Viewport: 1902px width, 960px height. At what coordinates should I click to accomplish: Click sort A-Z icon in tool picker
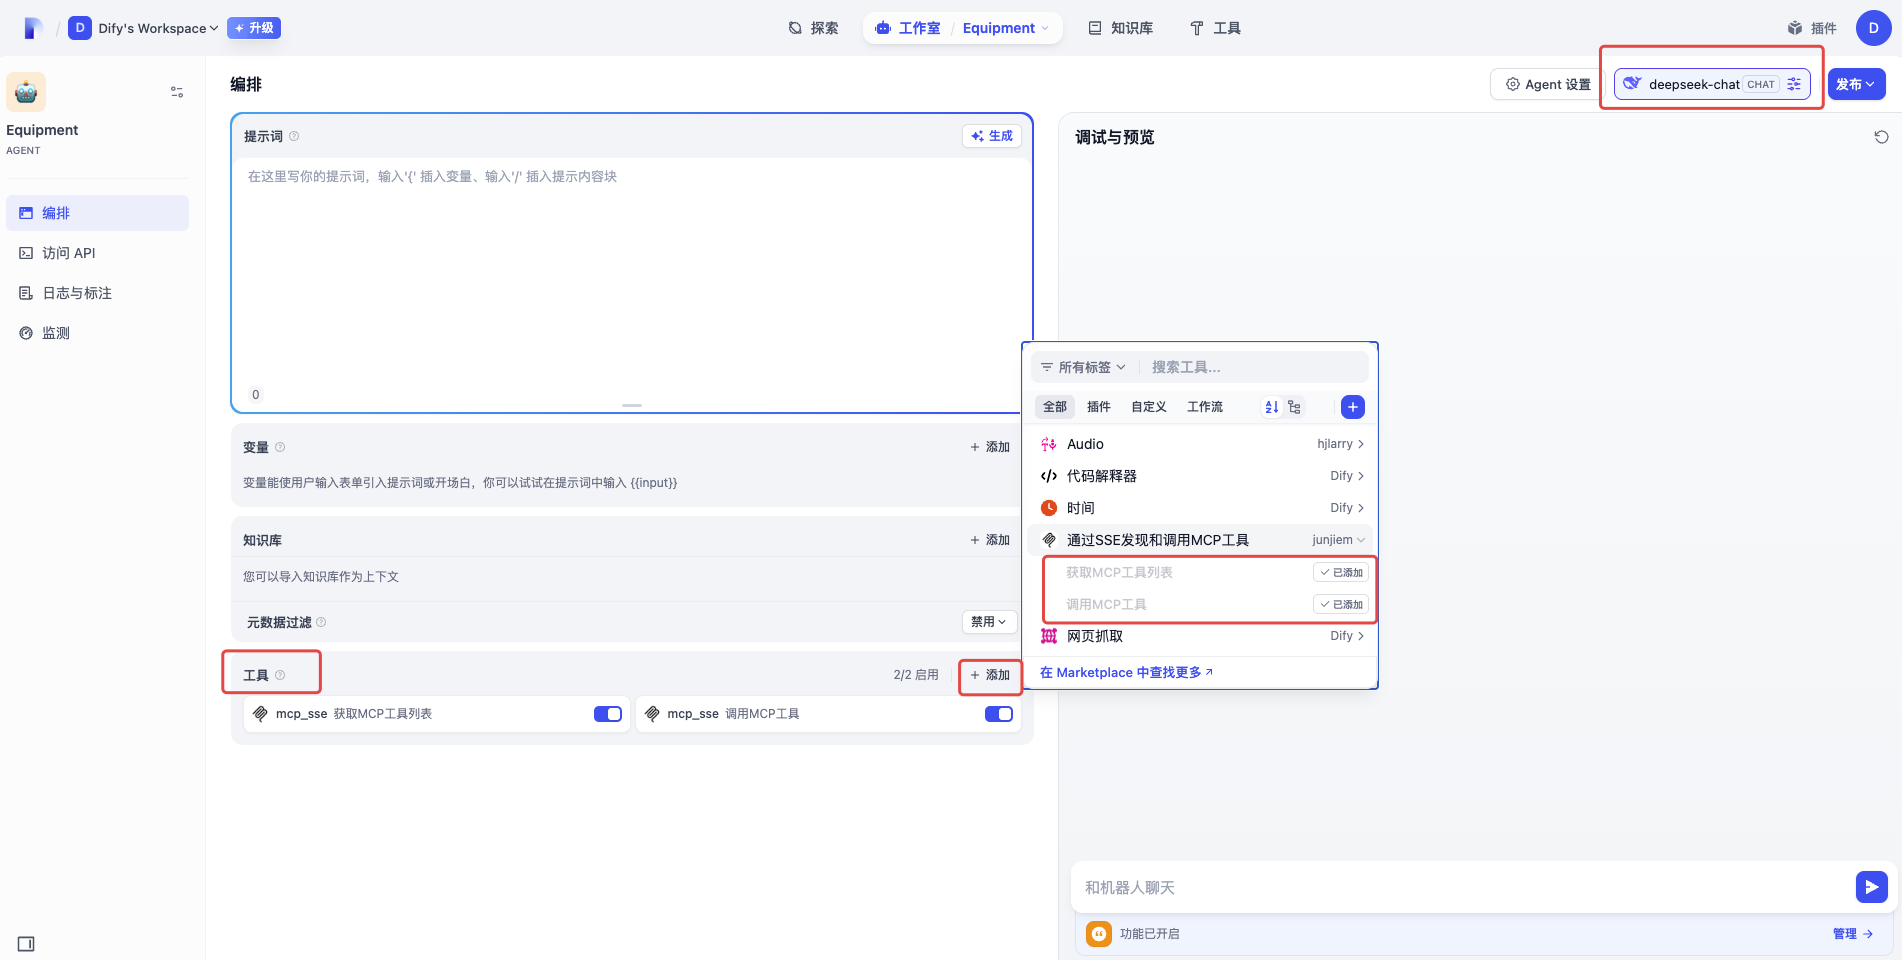coord(1271,407)
